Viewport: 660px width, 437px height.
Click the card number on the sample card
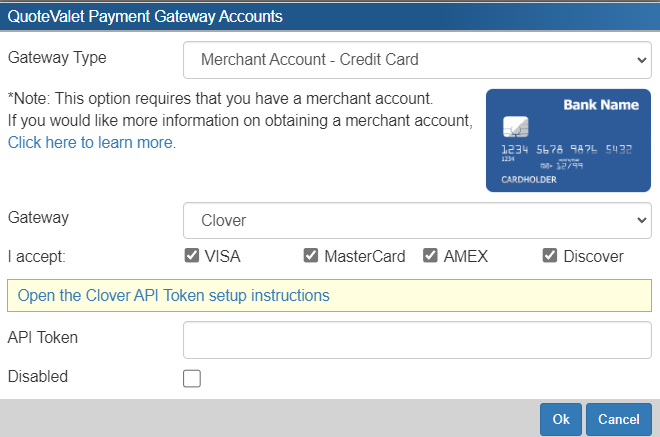pos(566,148)
